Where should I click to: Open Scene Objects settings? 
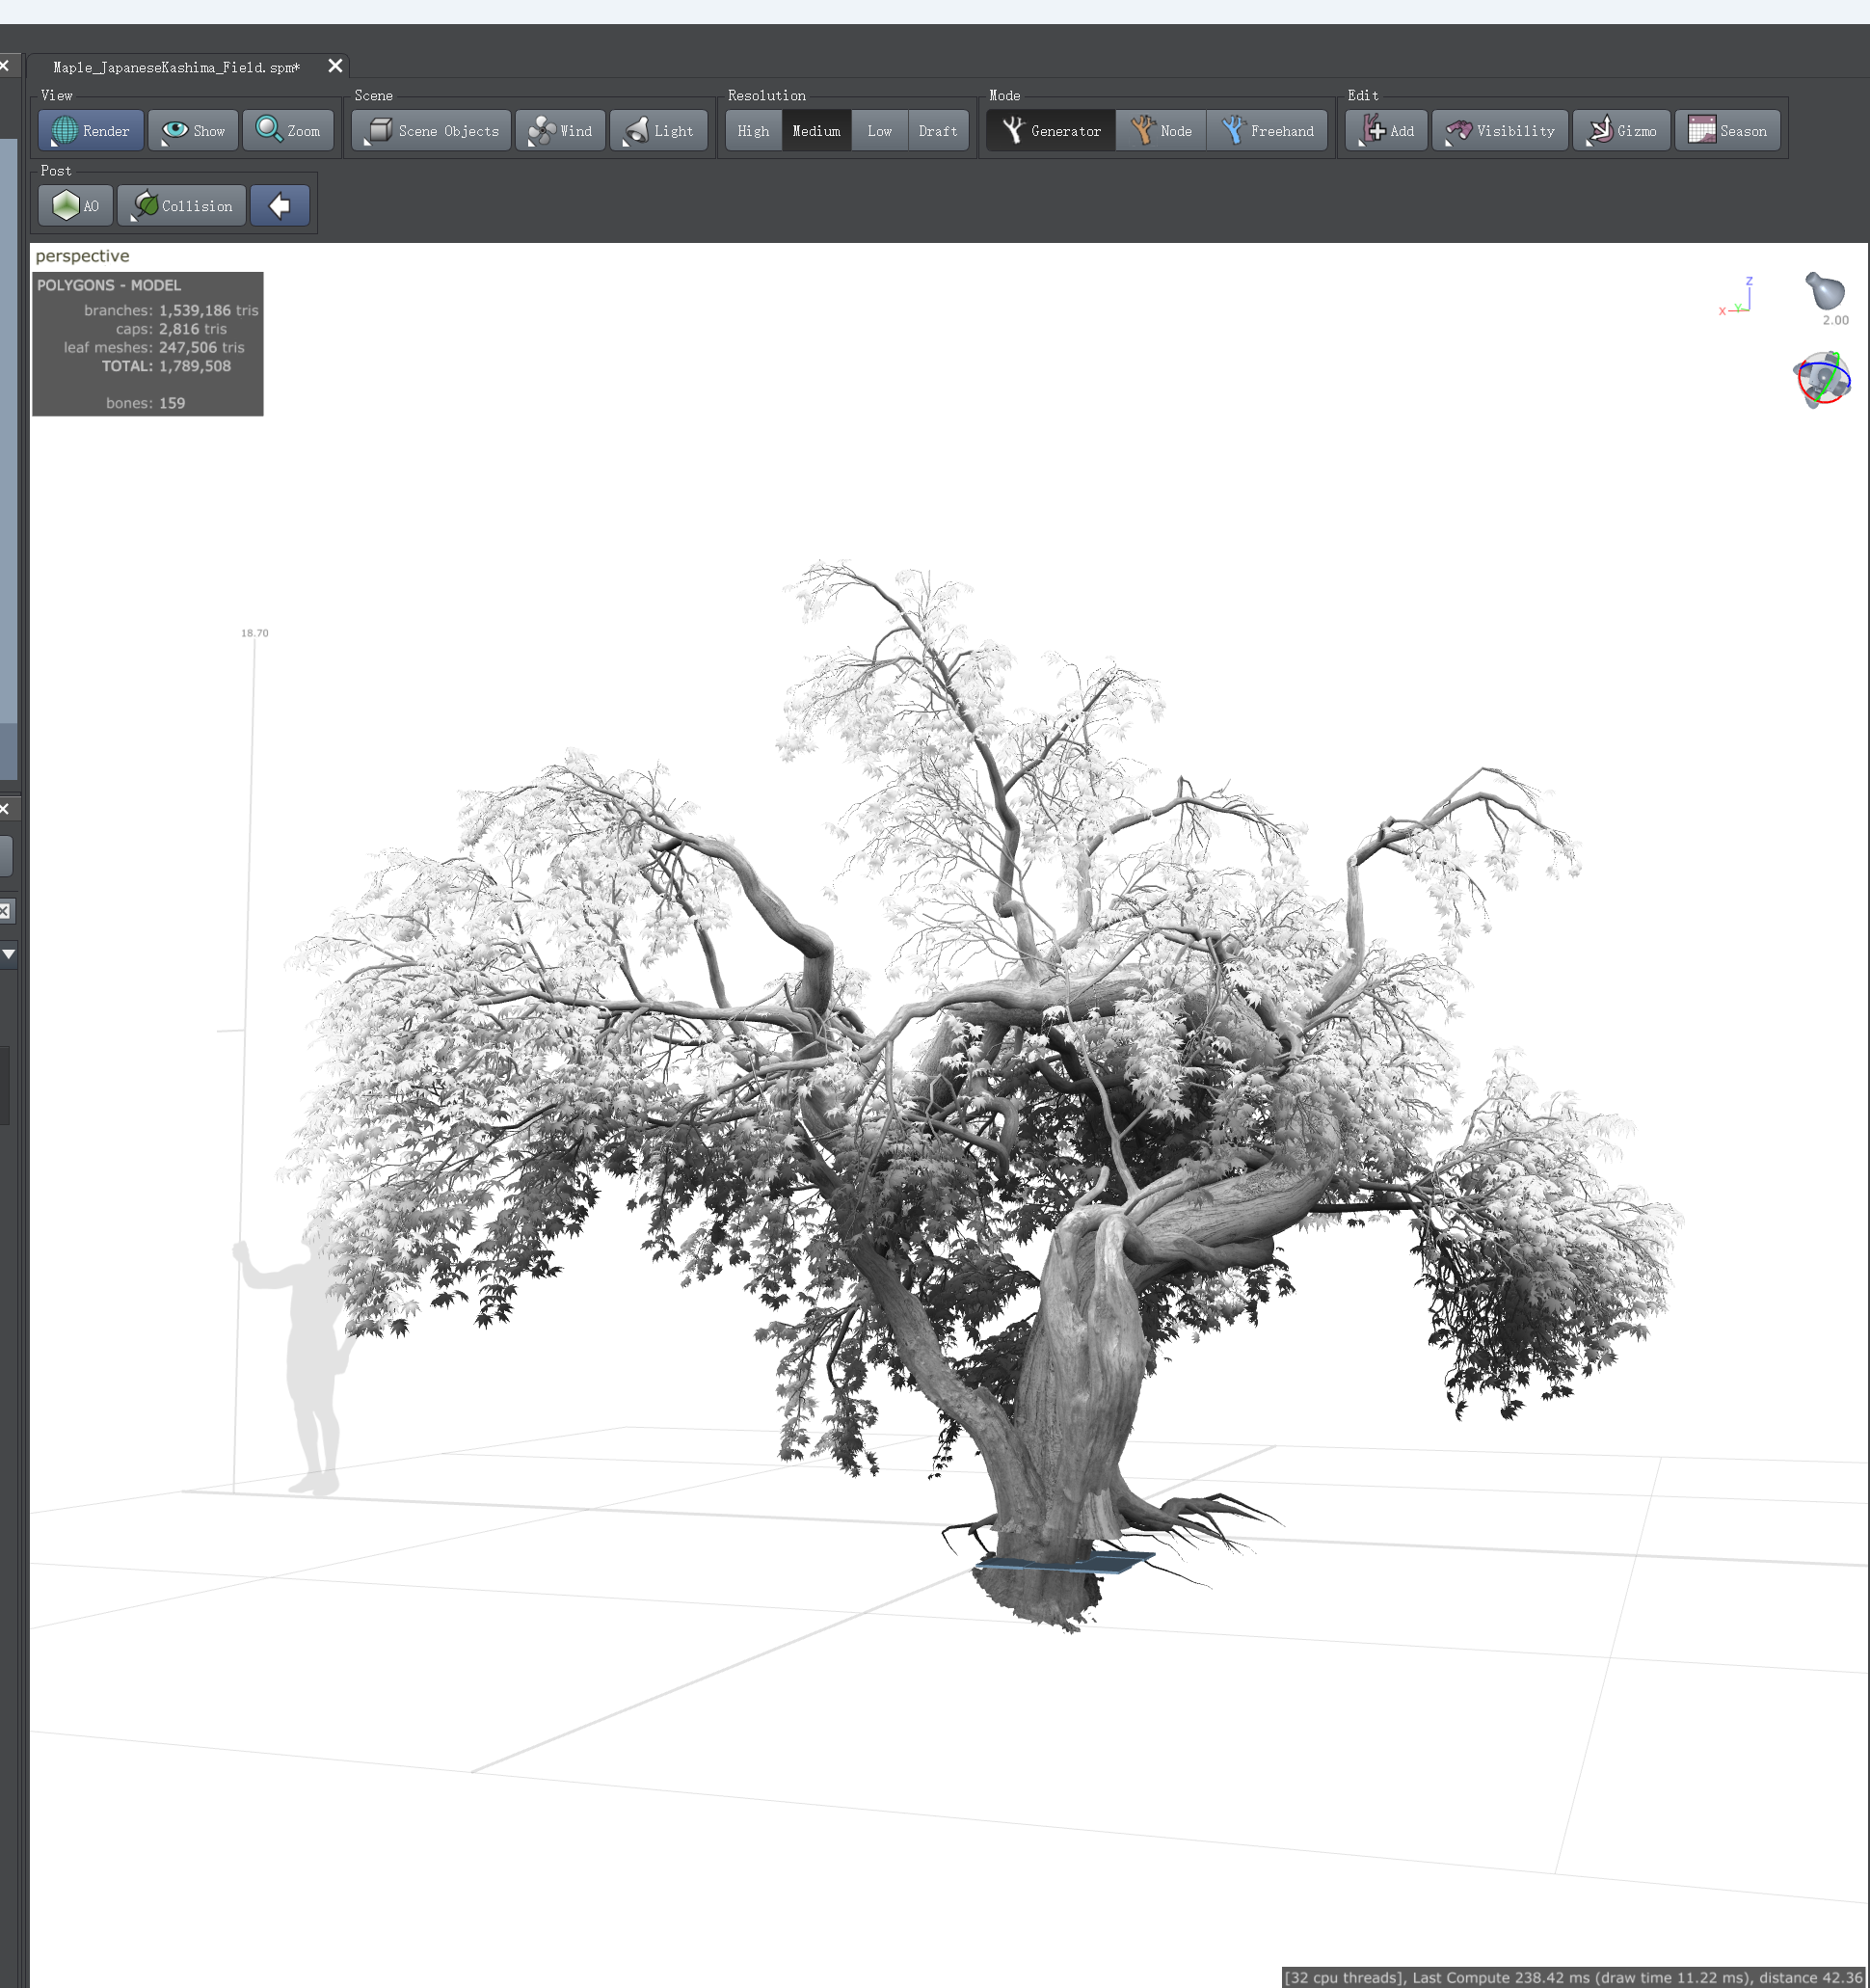[x=432, y=131]
